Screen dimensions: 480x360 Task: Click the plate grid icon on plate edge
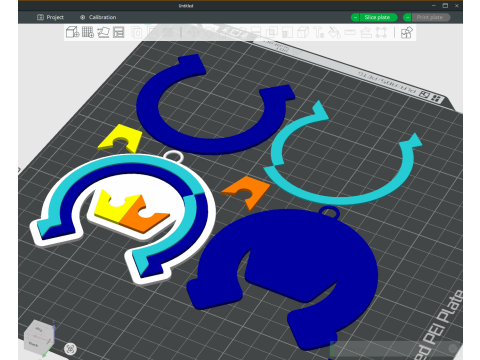coord(436,98)
